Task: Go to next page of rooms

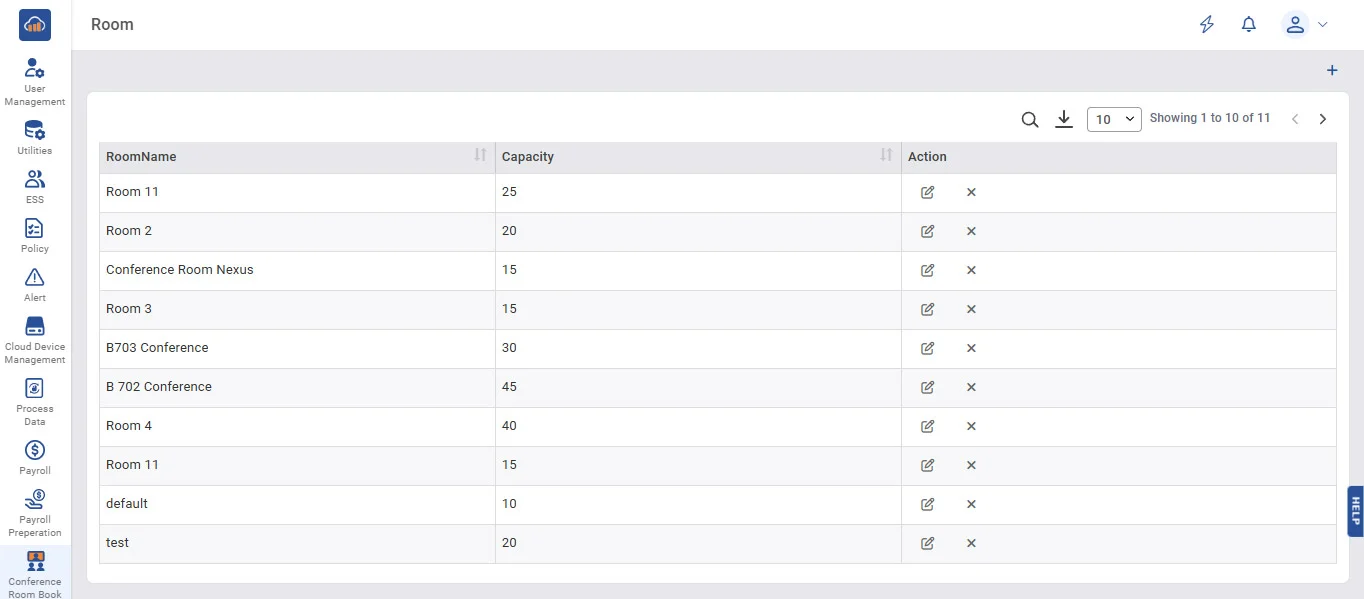Action: (x=1323, y=119)
